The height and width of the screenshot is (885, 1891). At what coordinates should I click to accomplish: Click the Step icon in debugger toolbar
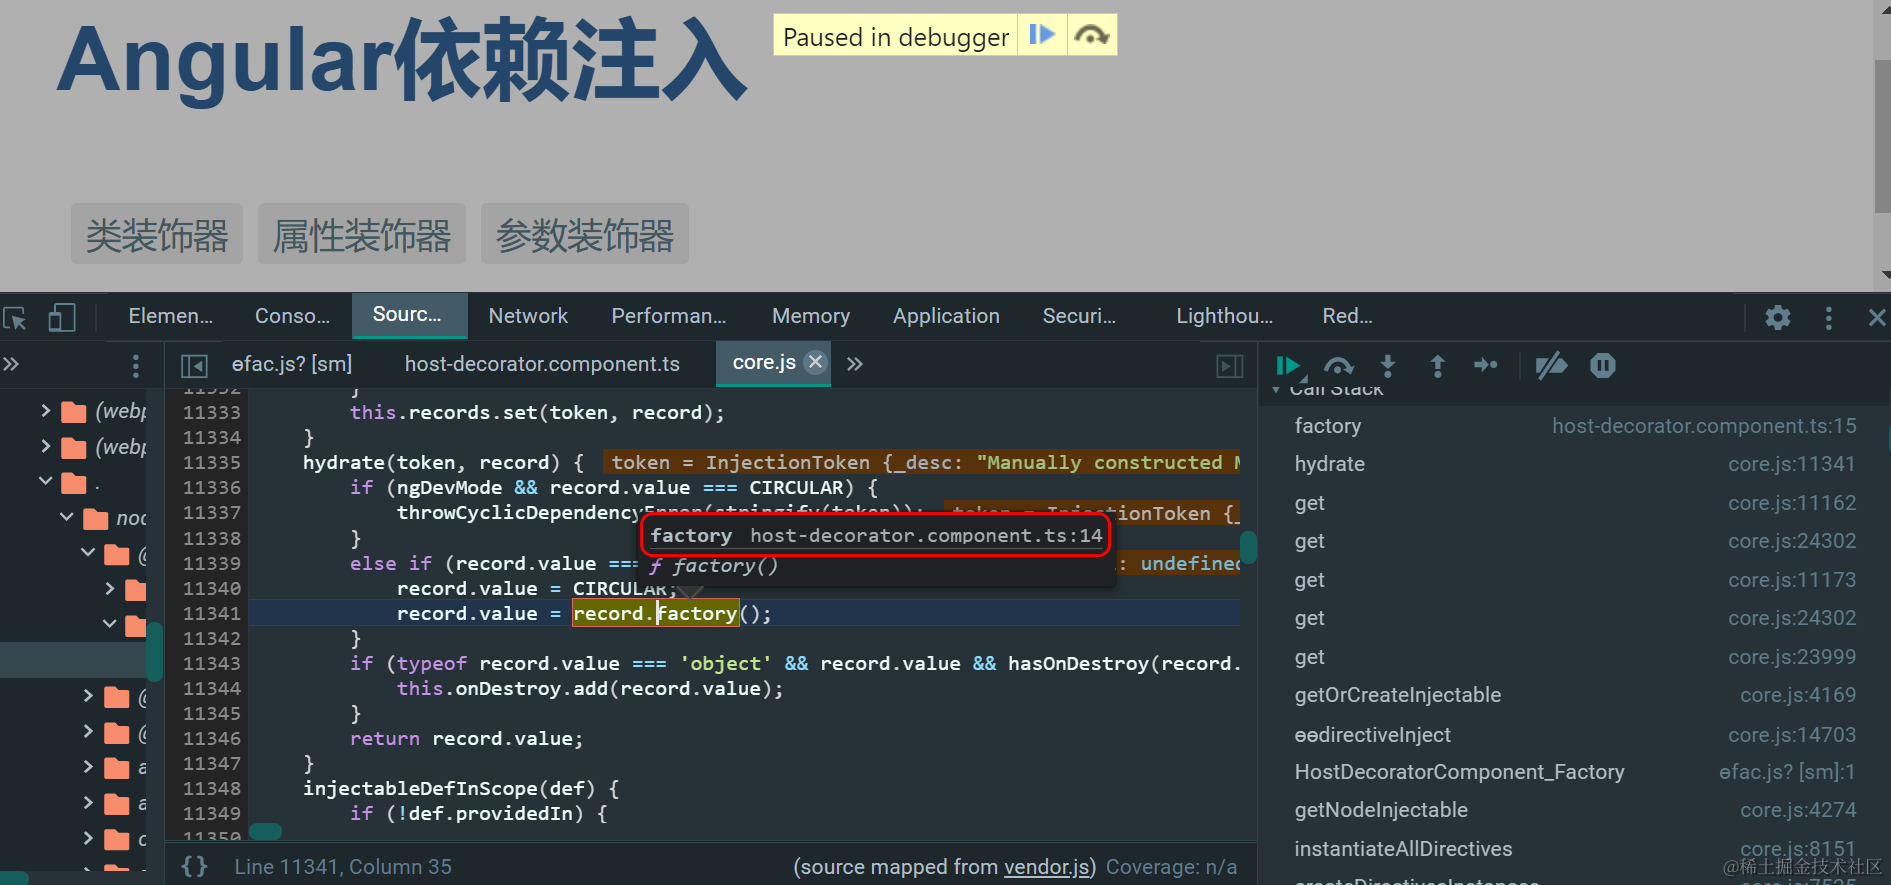[x=1486, y=365]
